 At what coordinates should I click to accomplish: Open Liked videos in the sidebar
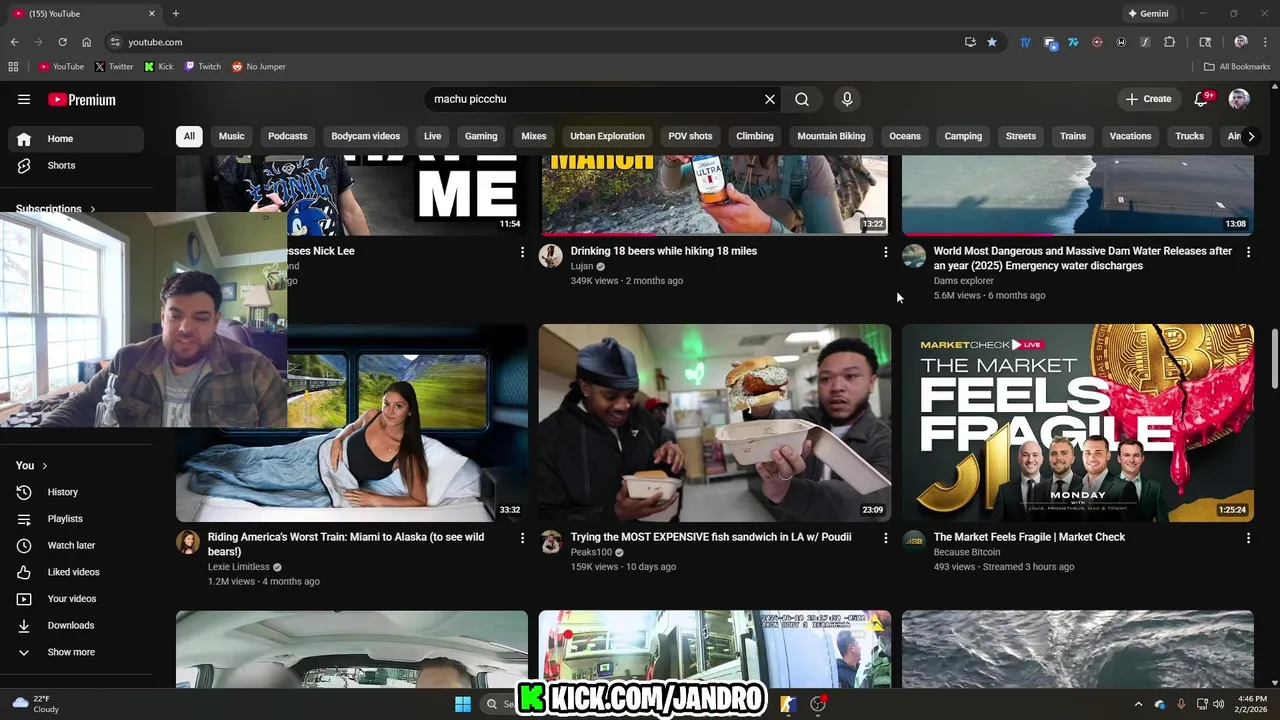pyautogui.click(x=76, y=572)
